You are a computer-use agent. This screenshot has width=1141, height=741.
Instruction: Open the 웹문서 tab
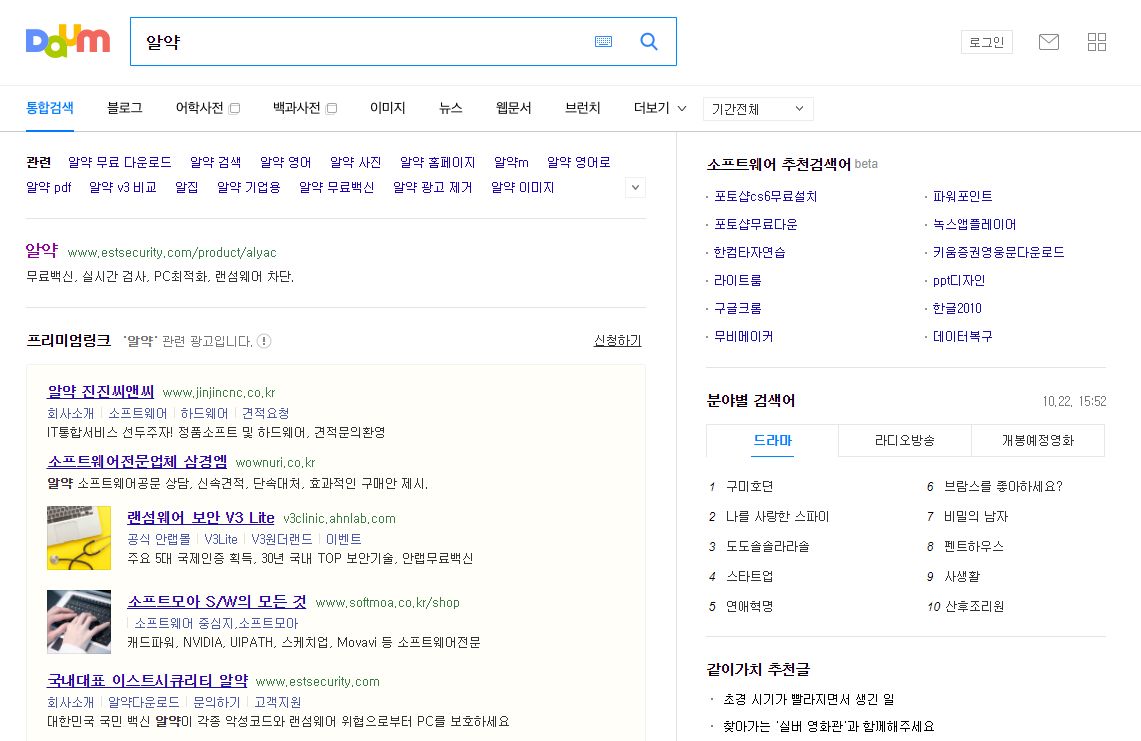coord(514,108)
